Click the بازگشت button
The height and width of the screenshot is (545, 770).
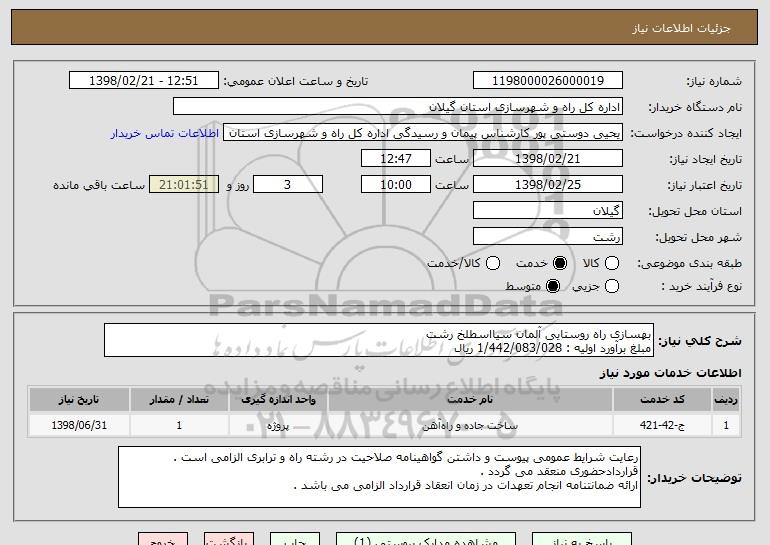coord(229,539)
